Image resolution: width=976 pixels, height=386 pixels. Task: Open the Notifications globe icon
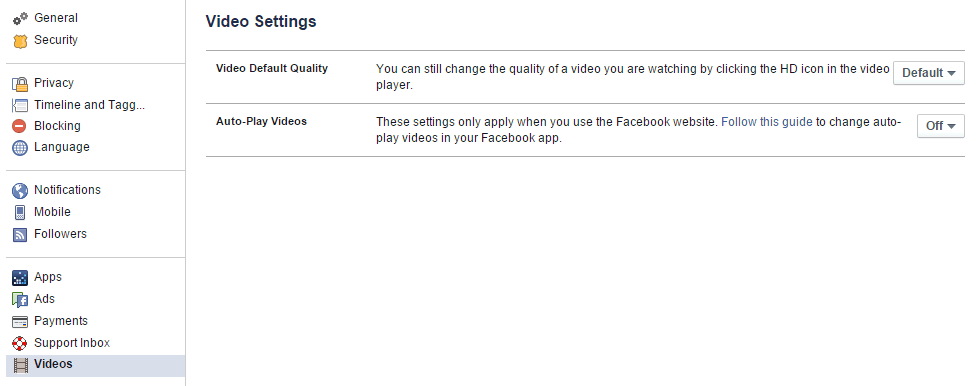tap(20, 191)
